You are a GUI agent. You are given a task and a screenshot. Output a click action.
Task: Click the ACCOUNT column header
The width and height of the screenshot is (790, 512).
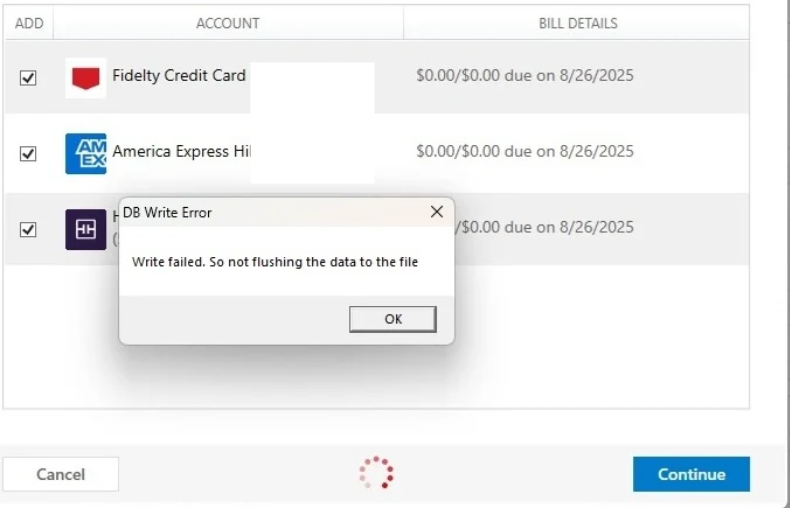point(228,23)
